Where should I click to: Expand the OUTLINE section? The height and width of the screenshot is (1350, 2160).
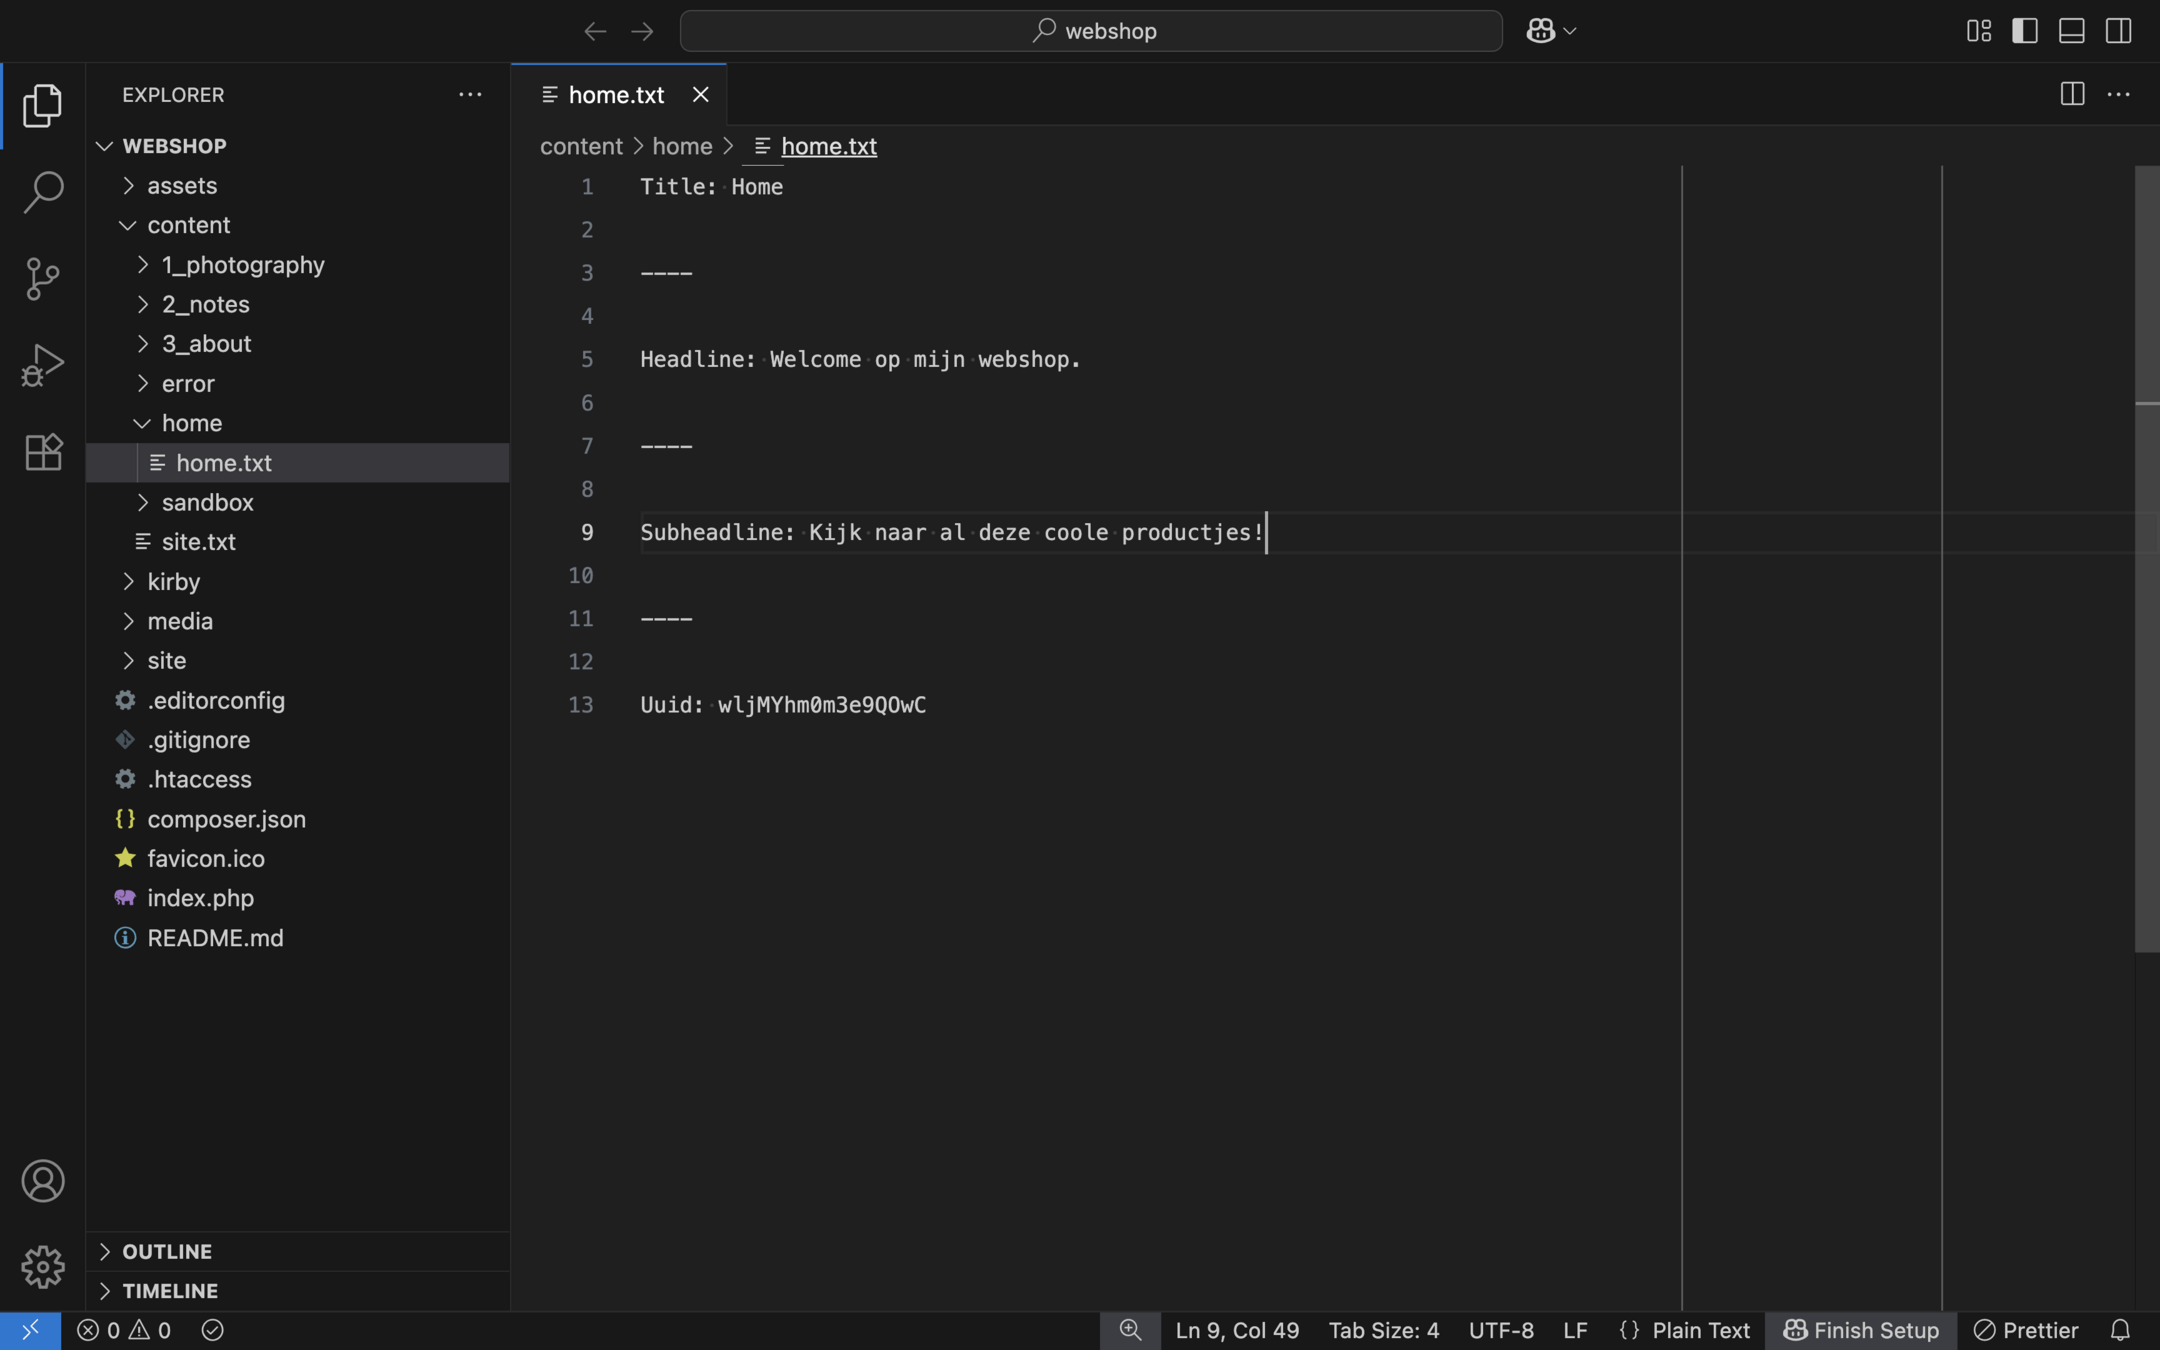[x=167, y=1251]
